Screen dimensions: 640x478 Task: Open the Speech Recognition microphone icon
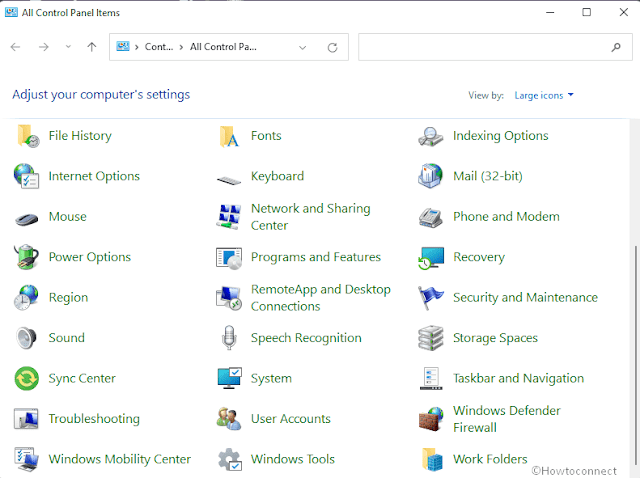[229, 338]
